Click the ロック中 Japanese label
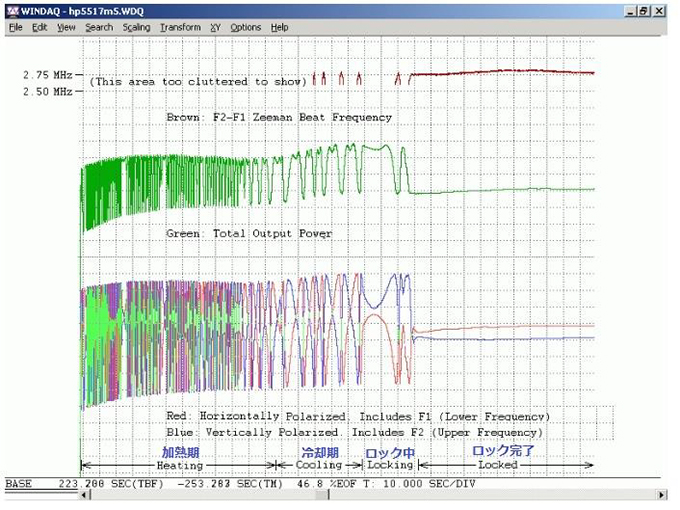The image size is (680, 510). pyautogui.click(x=390, y=453)
